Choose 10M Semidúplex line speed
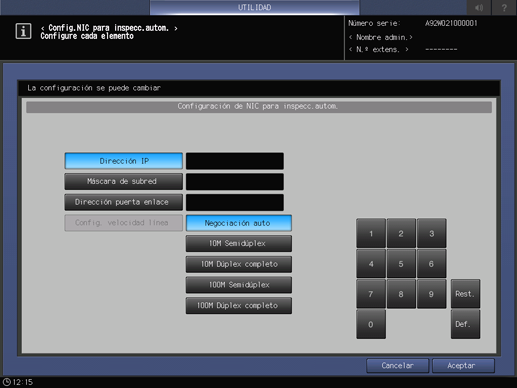Screen dimensions: 517x388 tap(239, 244)
